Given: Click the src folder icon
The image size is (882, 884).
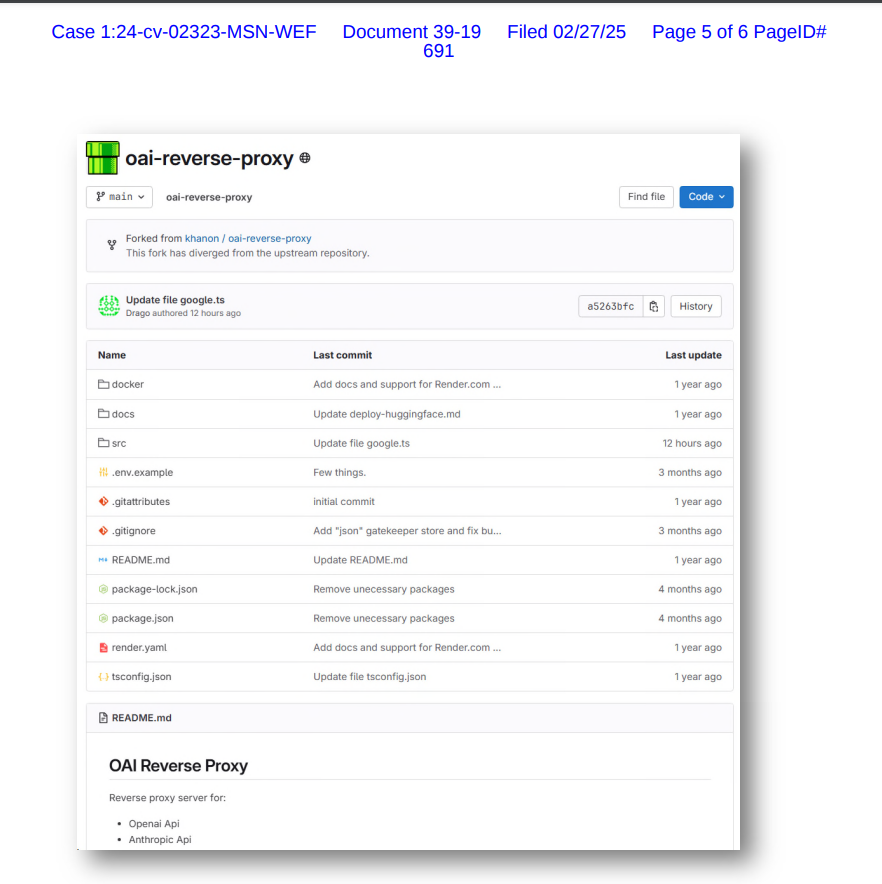Looking at the screenshot, I should pos(103,443).
